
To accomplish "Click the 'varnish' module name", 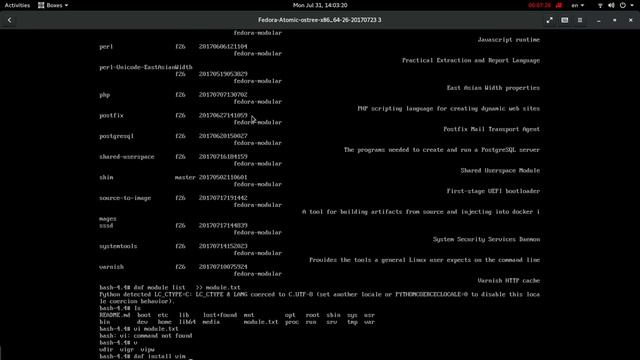I will [111, 267].
